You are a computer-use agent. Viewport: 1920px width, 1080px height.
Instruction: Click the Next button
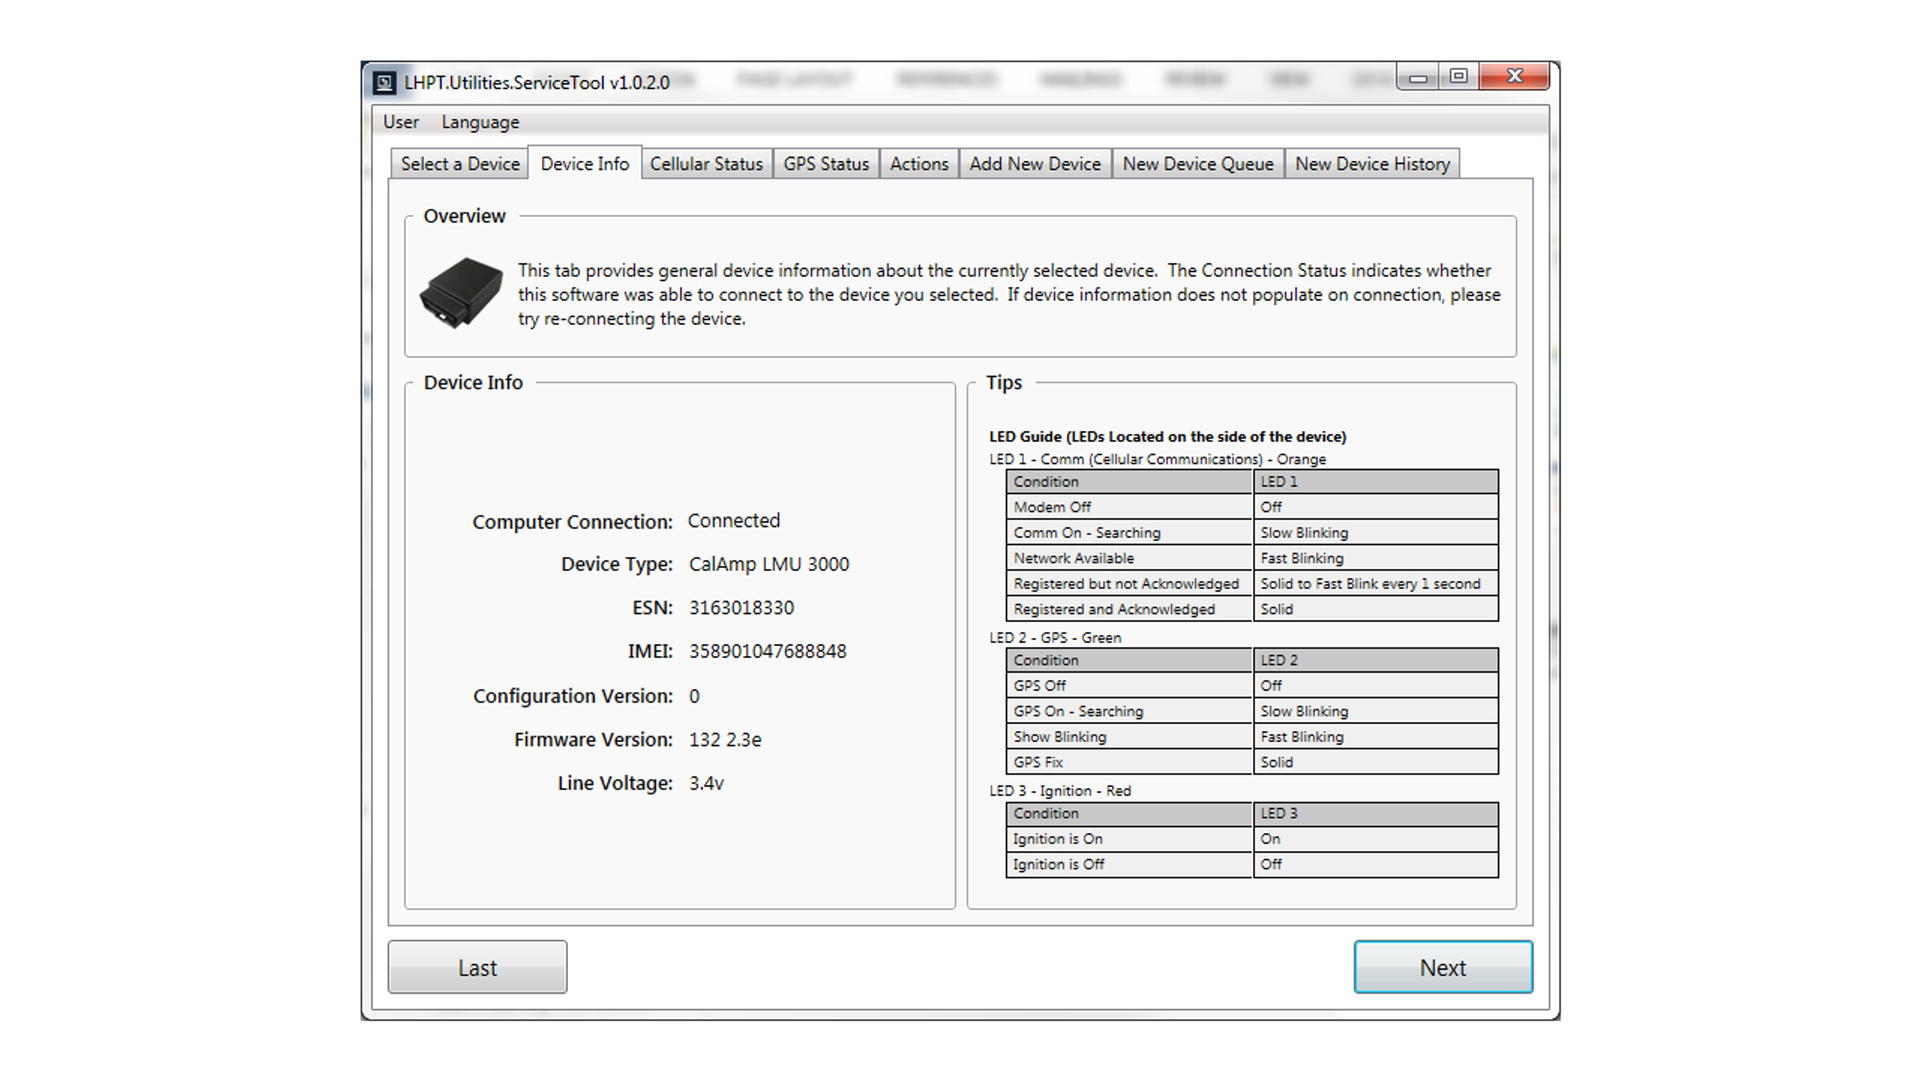point(1443,967)
